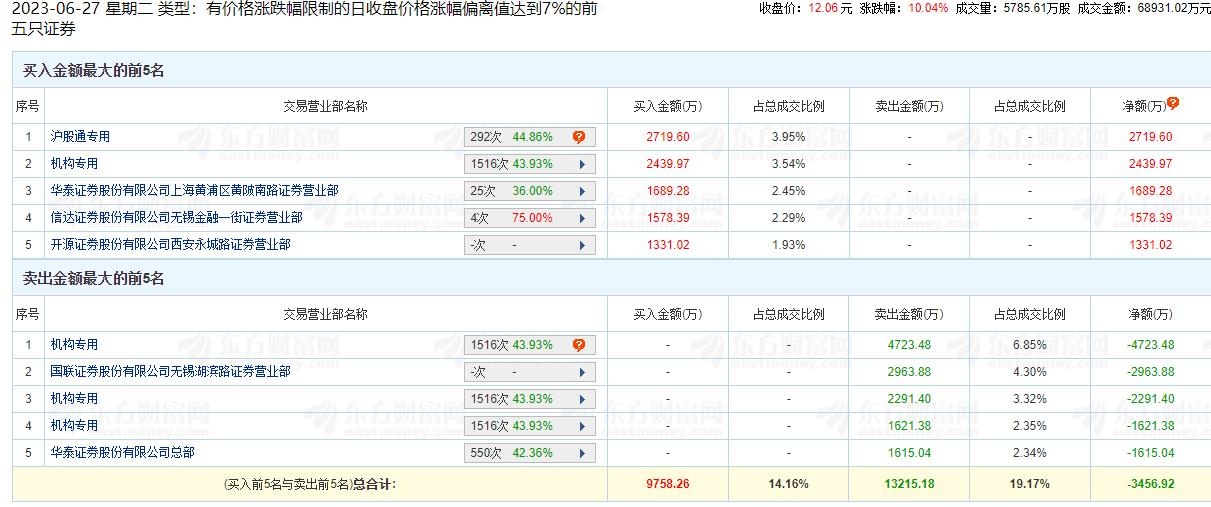Click the 买入金额最大的前5名 section header

(93, 71)
